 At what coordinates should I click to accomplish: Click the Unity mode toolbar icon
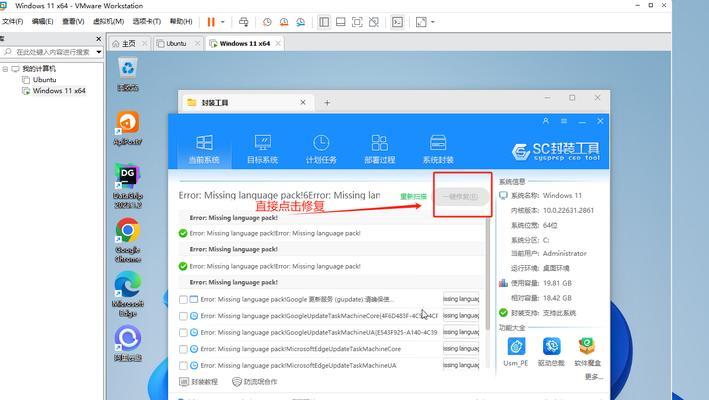coord(374,22)
